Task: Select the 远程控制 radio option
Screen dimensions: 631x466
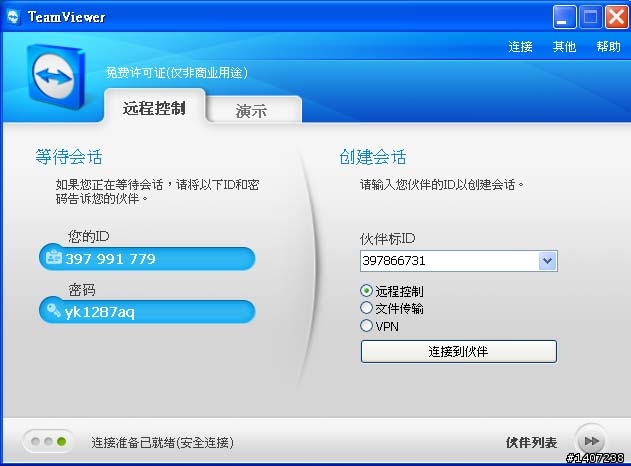Action: tap(366, 291)
